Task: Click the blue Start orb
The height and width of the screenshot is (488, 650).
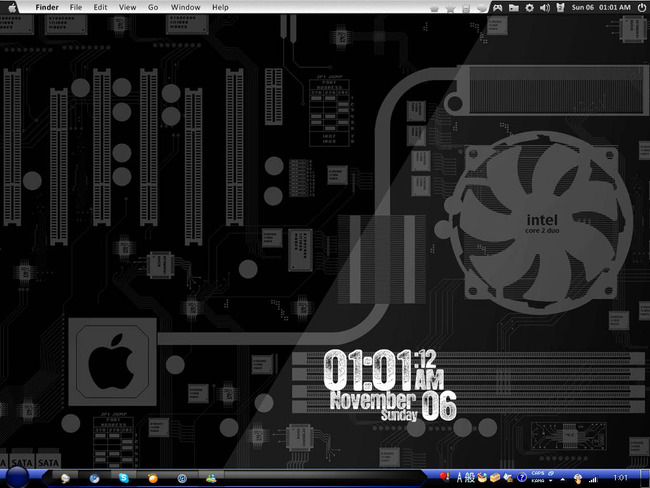Action: click(17, 477)
